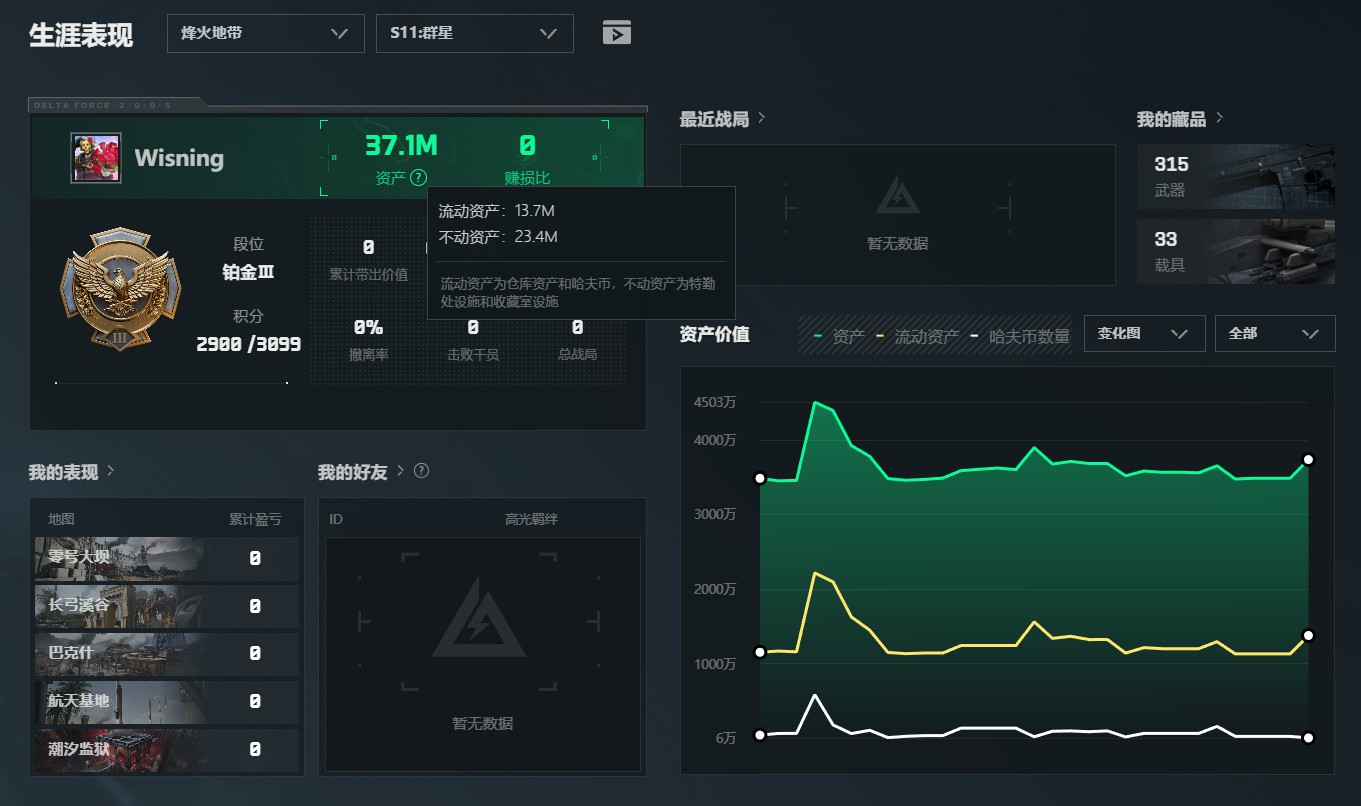Viewport: 1361px width, 806px height.
Task: Toggle the 流动资产 series in chart legend
Action: [x=917, y=337]
